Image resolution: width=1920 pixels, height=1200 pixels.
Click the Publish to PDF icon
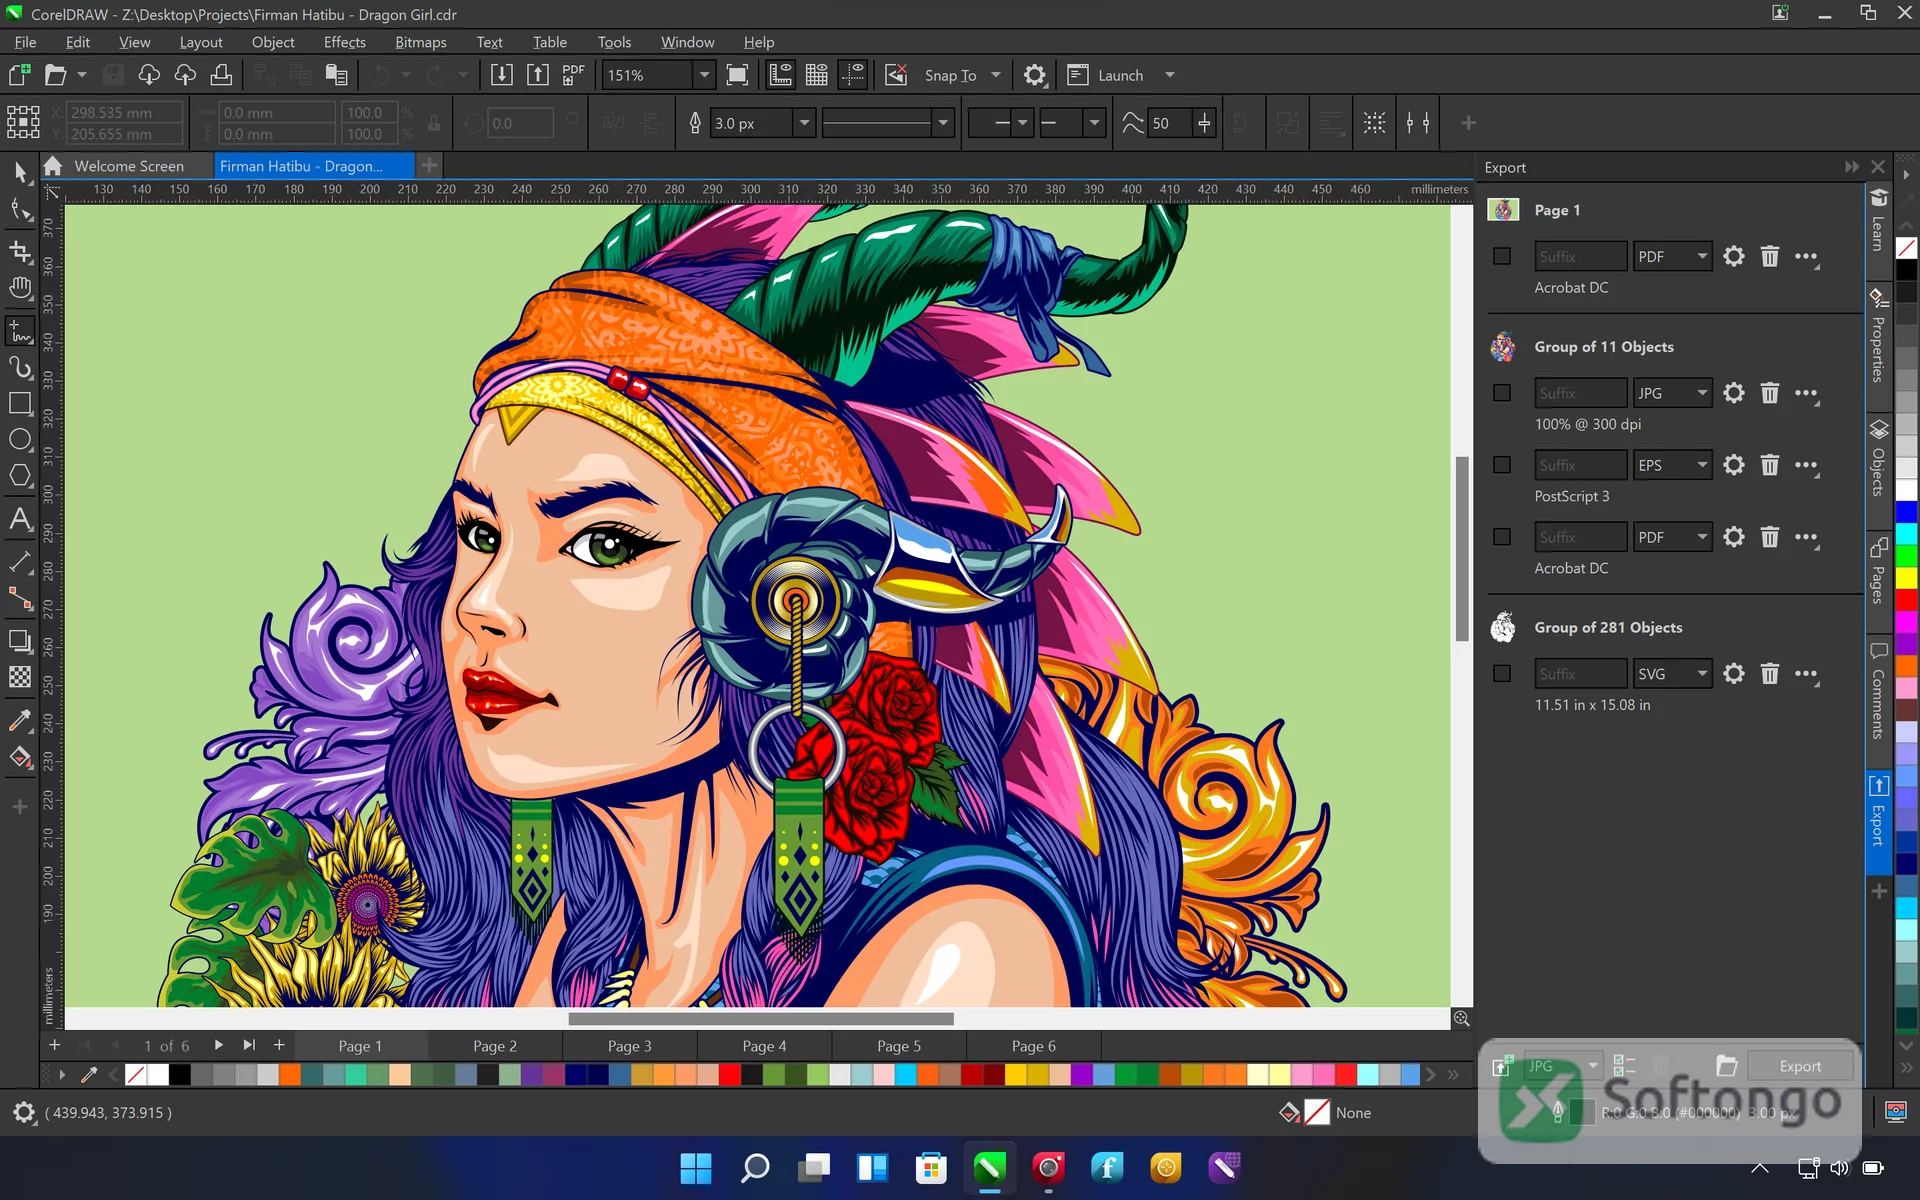pyautogui.click(x=573, y=75)
